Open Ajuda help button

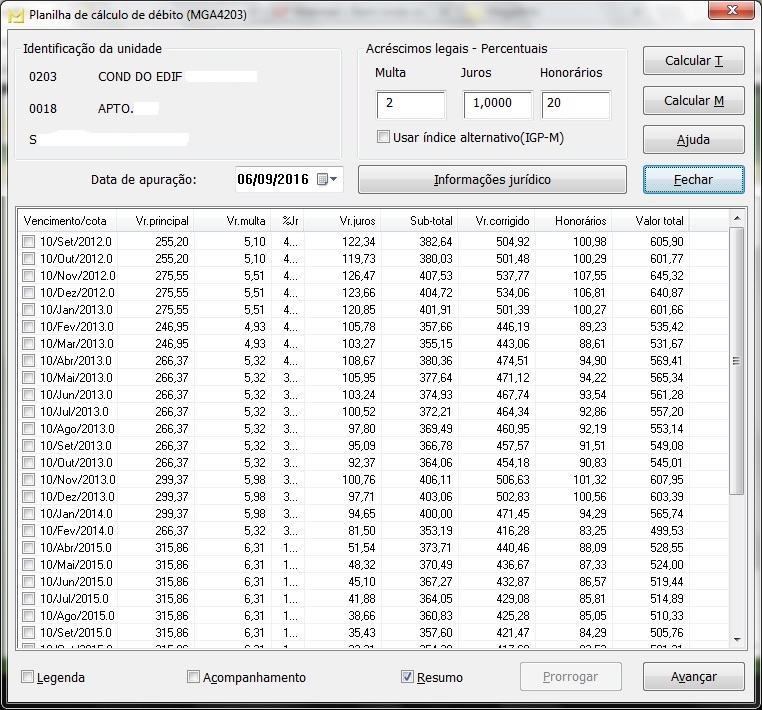point(693,140)
